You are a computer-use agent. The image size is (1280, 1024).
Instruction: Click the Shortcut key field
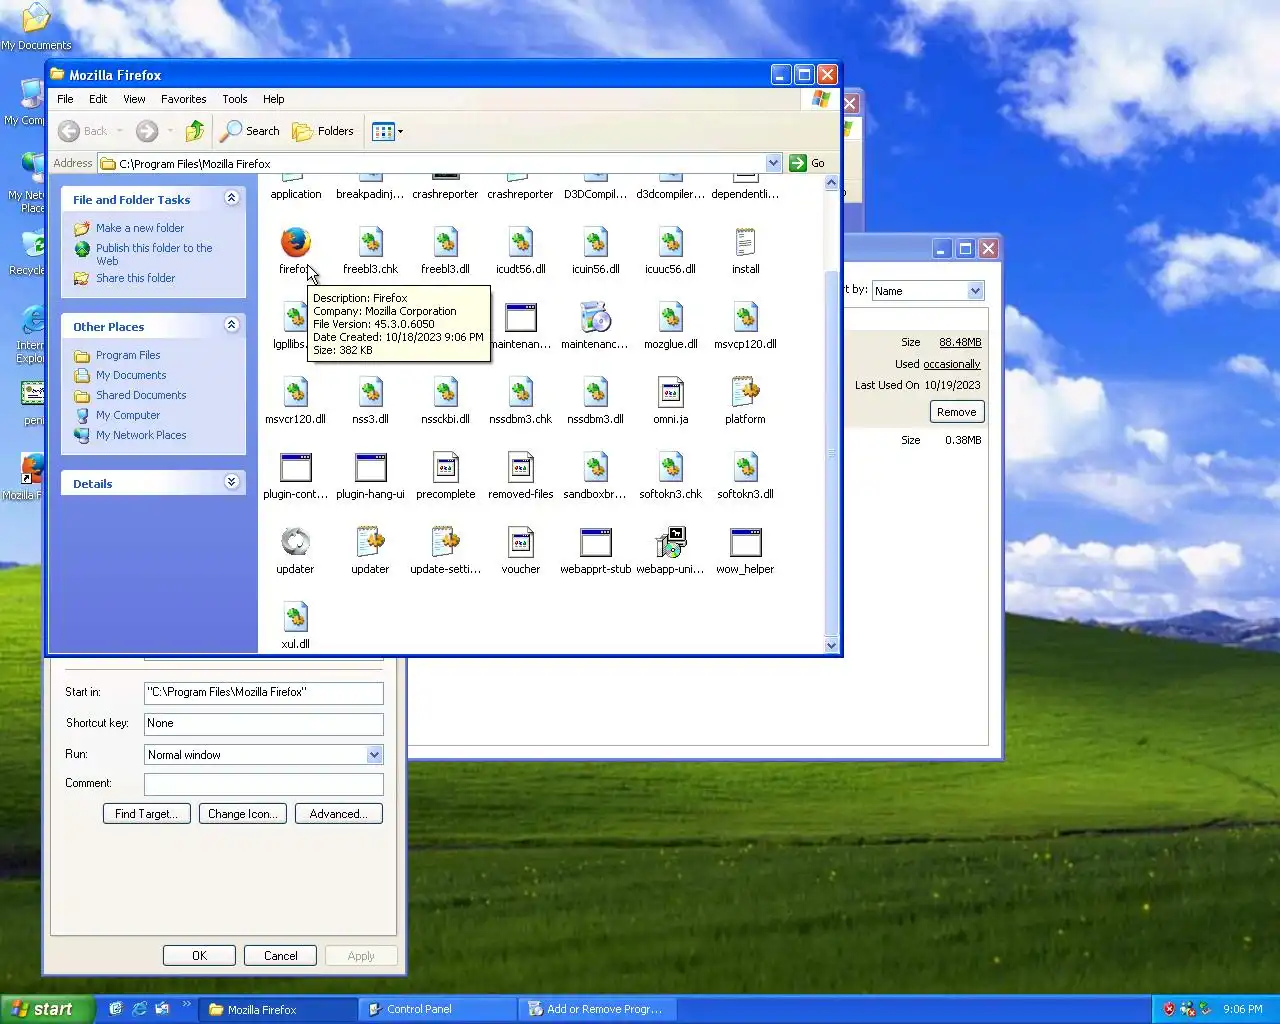click(x=264, y=723)
